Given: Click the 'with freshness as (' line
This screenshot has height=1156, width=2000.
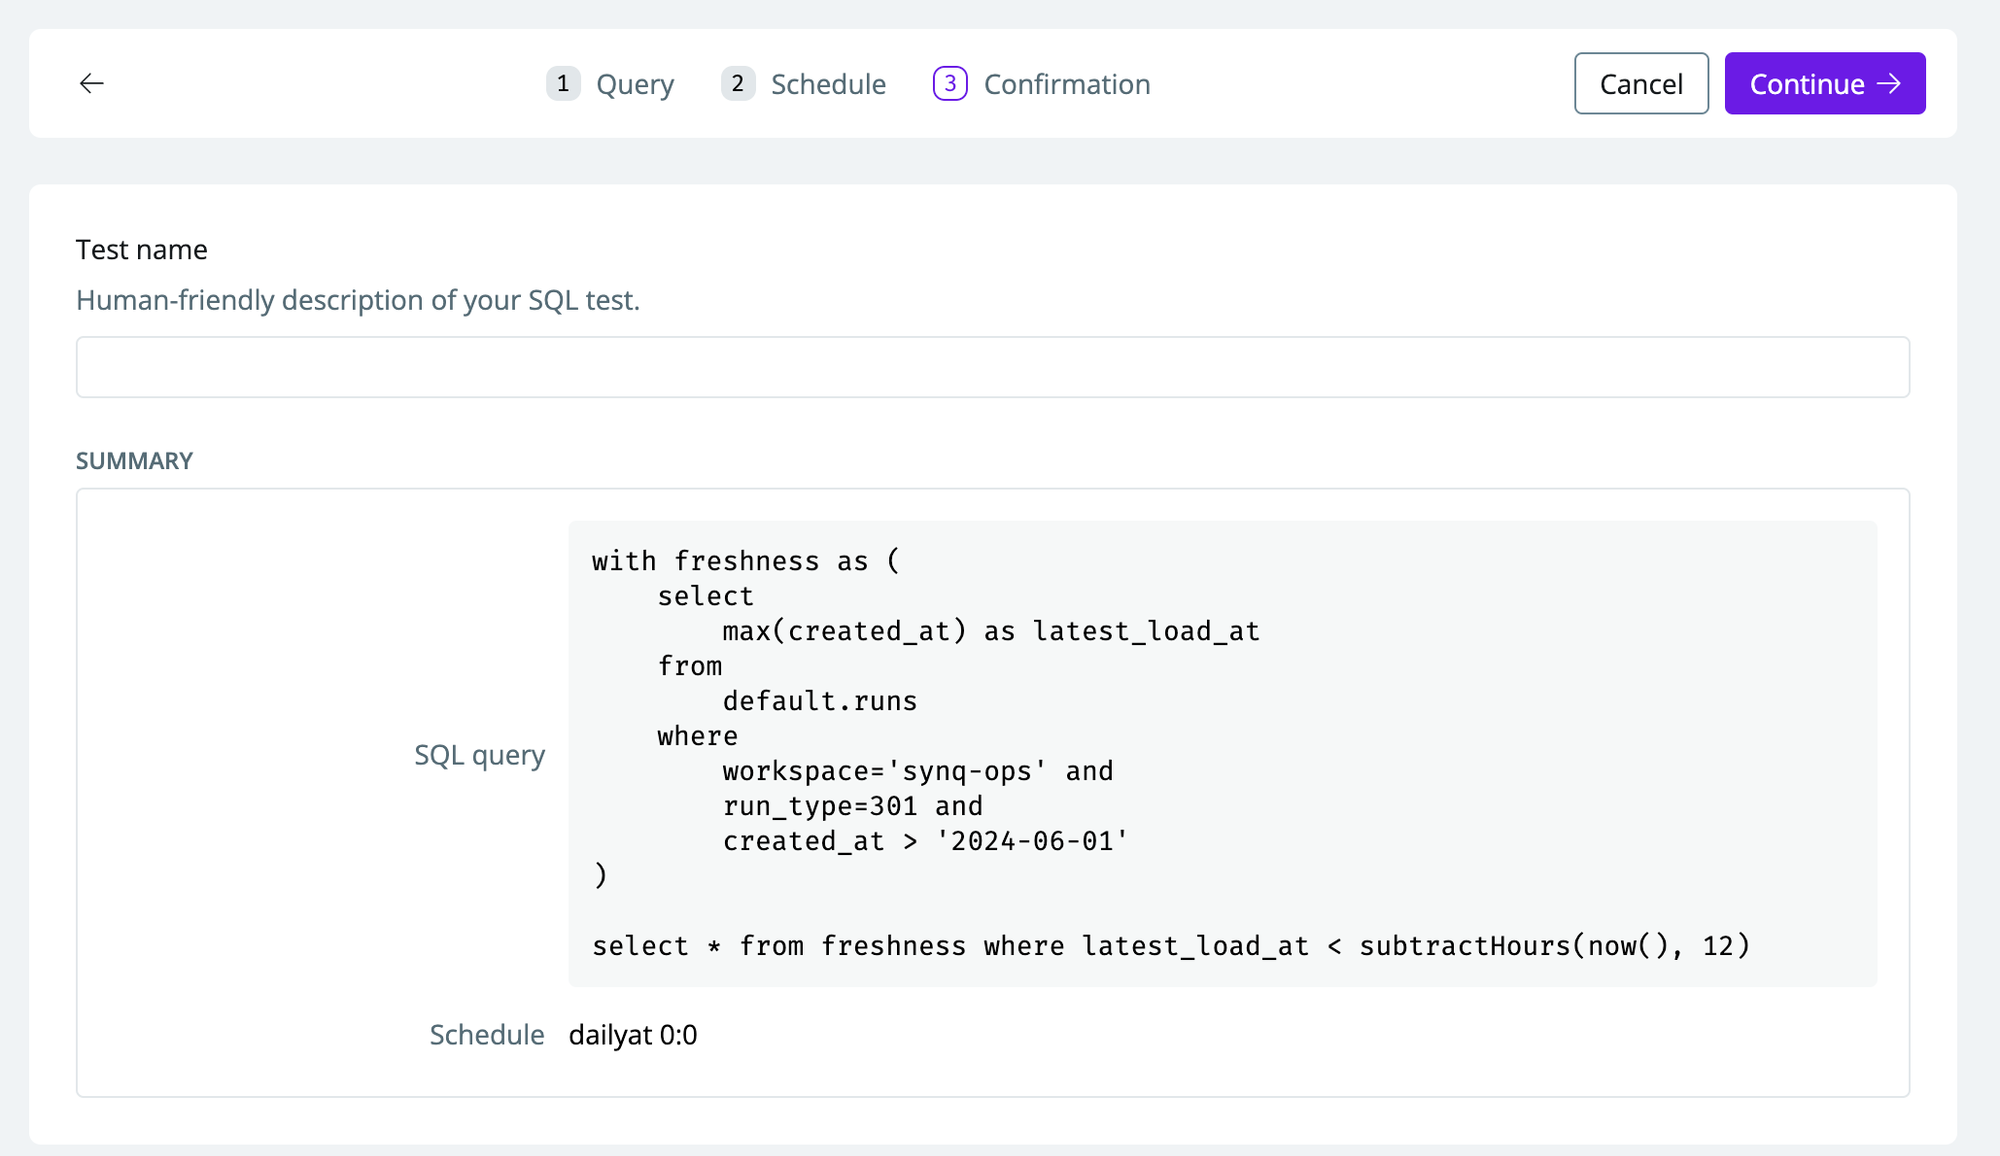Looking at the screenshot, I should pyautogui.click(x=745, y=561).
